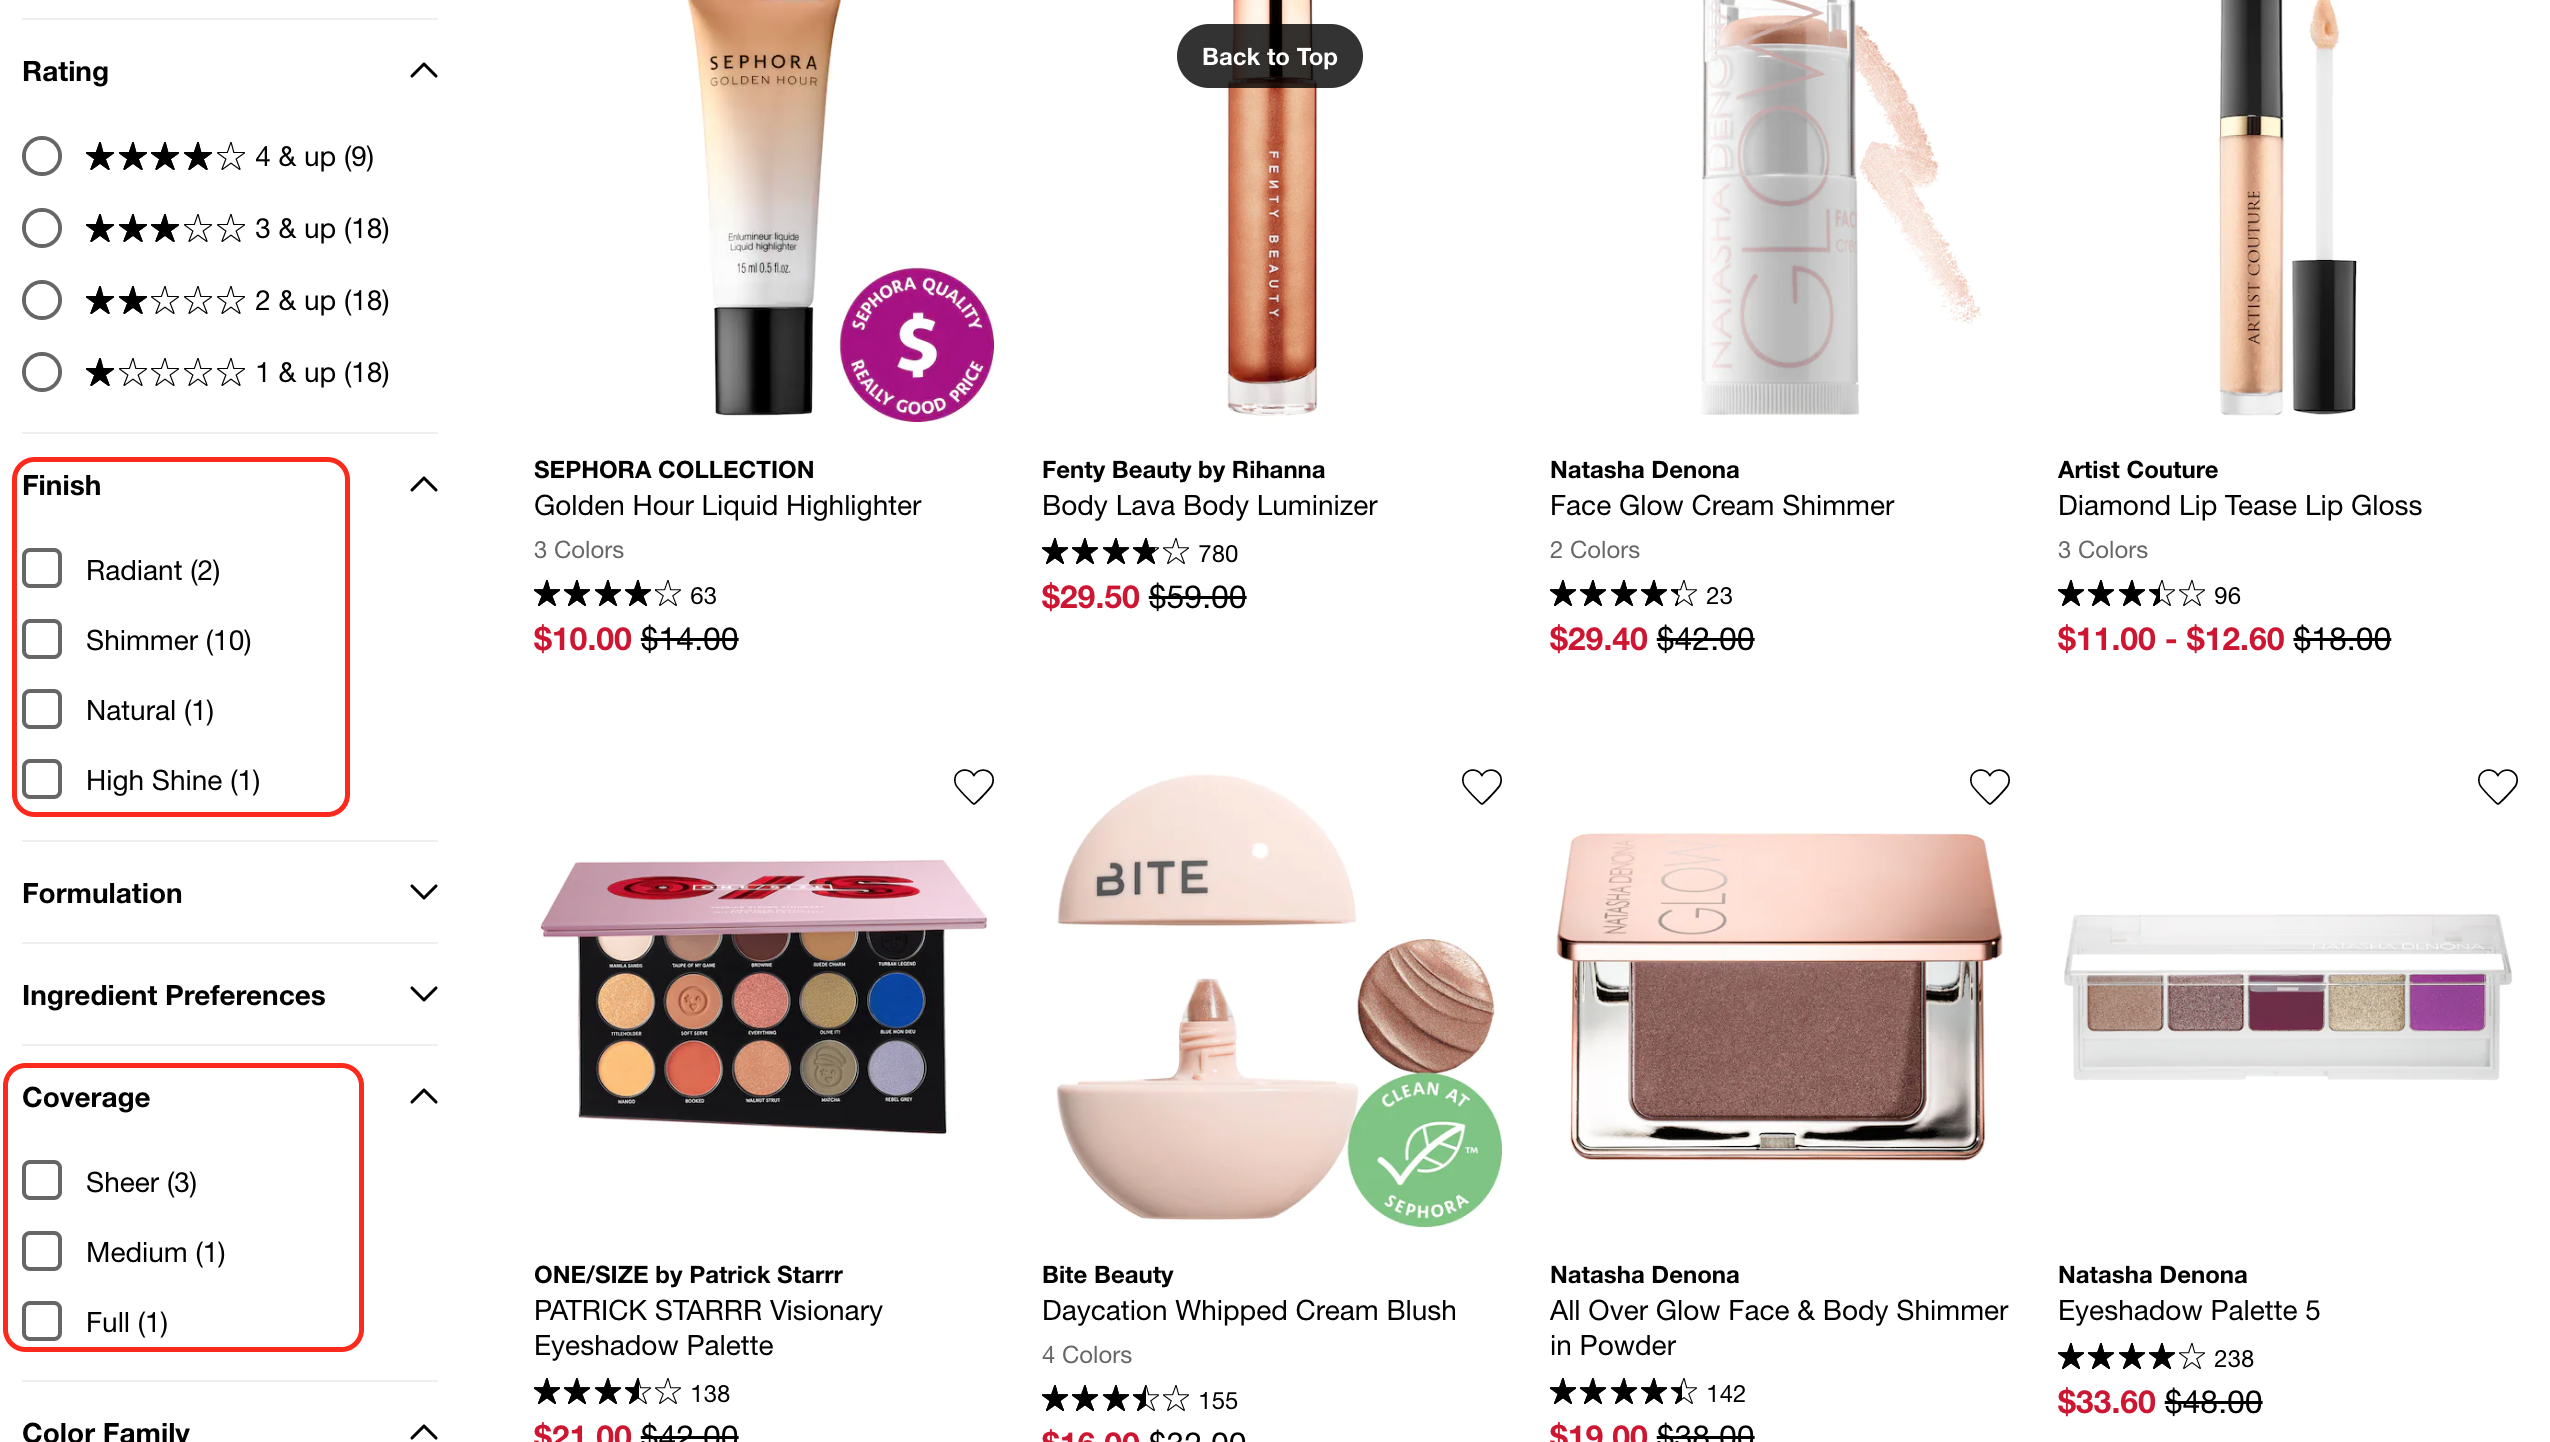Screen dimensions: 2550x1442
Task: Click star rating of Body Lava Body Luminizer
Action: coord(1115,552)
